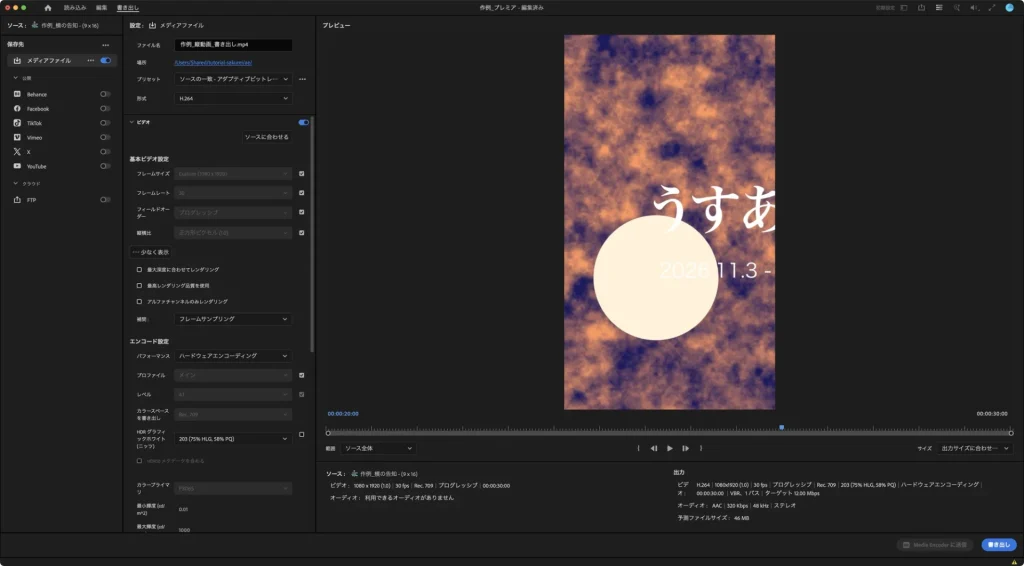Open HDR graphic white 203 dropdown
This screenshot has width=1024, height=566.
pos(233,439)
